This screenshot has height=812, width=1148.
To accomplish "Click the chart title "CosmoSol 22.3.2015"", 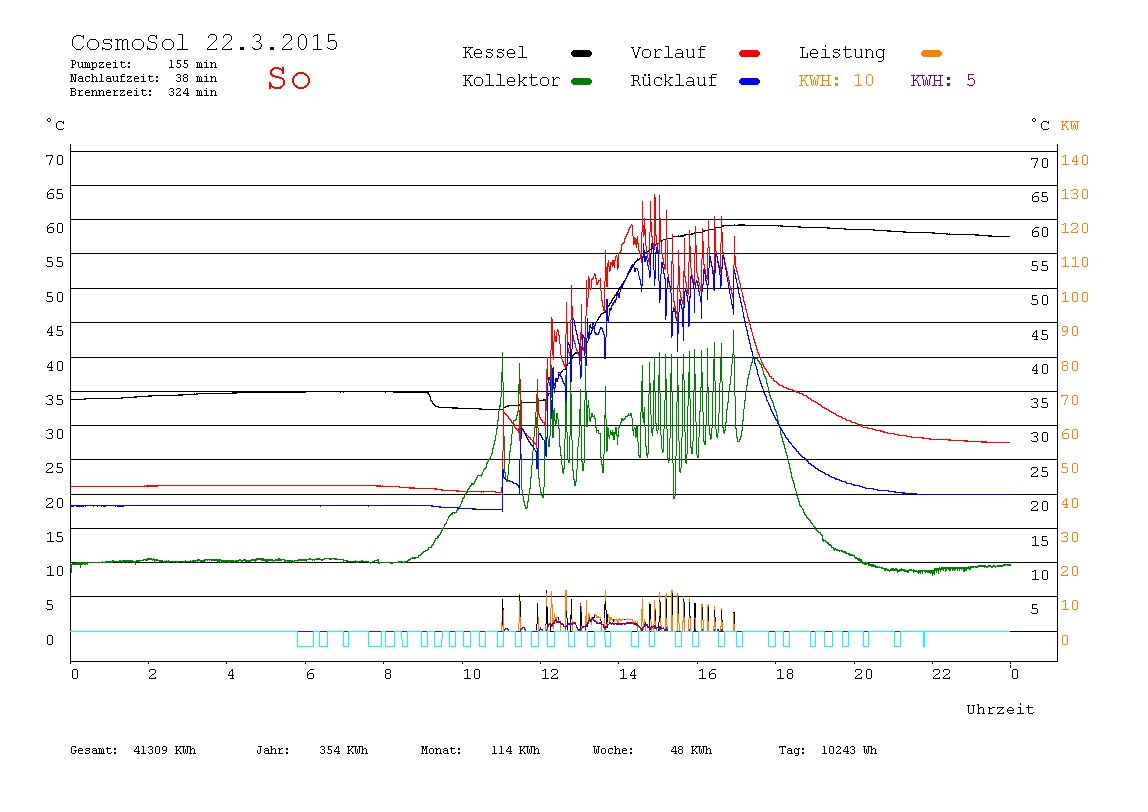I will tap(204, 42).
